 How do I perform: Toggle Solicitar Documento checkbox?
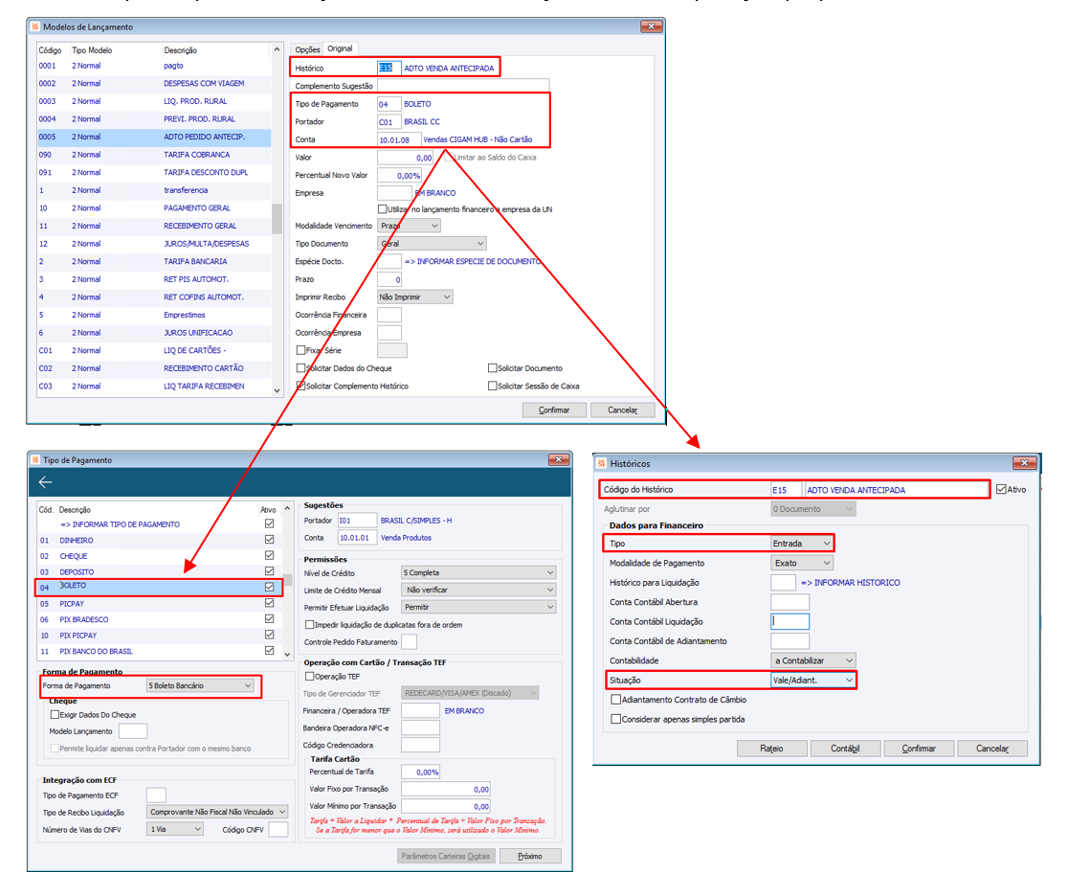492,368
